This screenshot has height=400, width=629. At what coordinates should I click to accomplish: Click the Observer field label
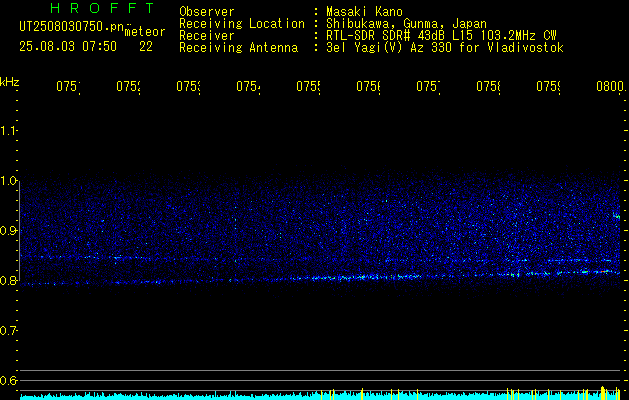click(207, 12)
